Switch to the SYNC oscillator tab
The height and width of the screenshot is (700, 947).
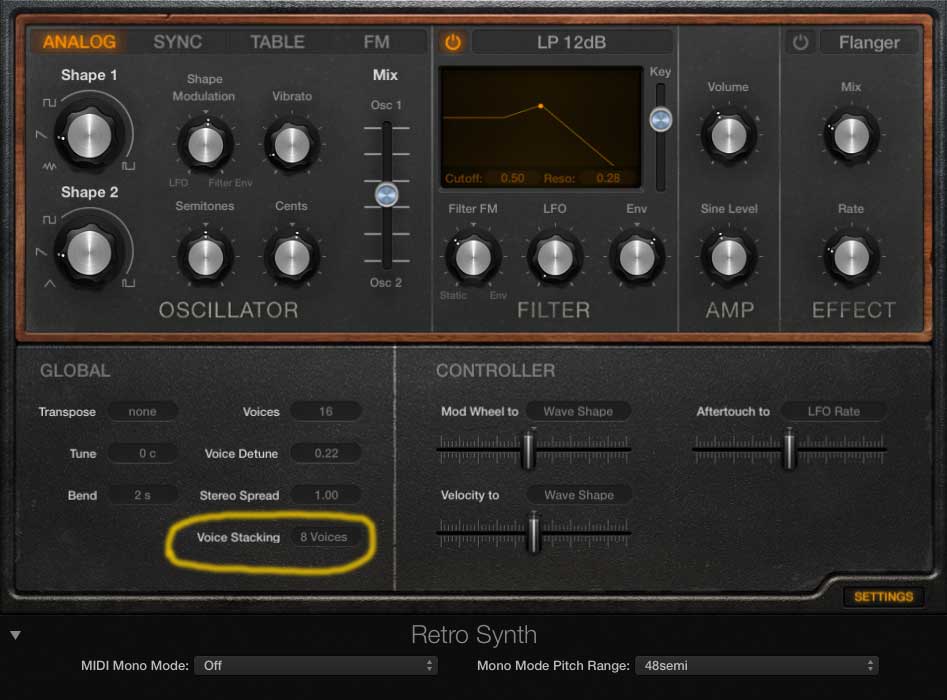point(177,42)
